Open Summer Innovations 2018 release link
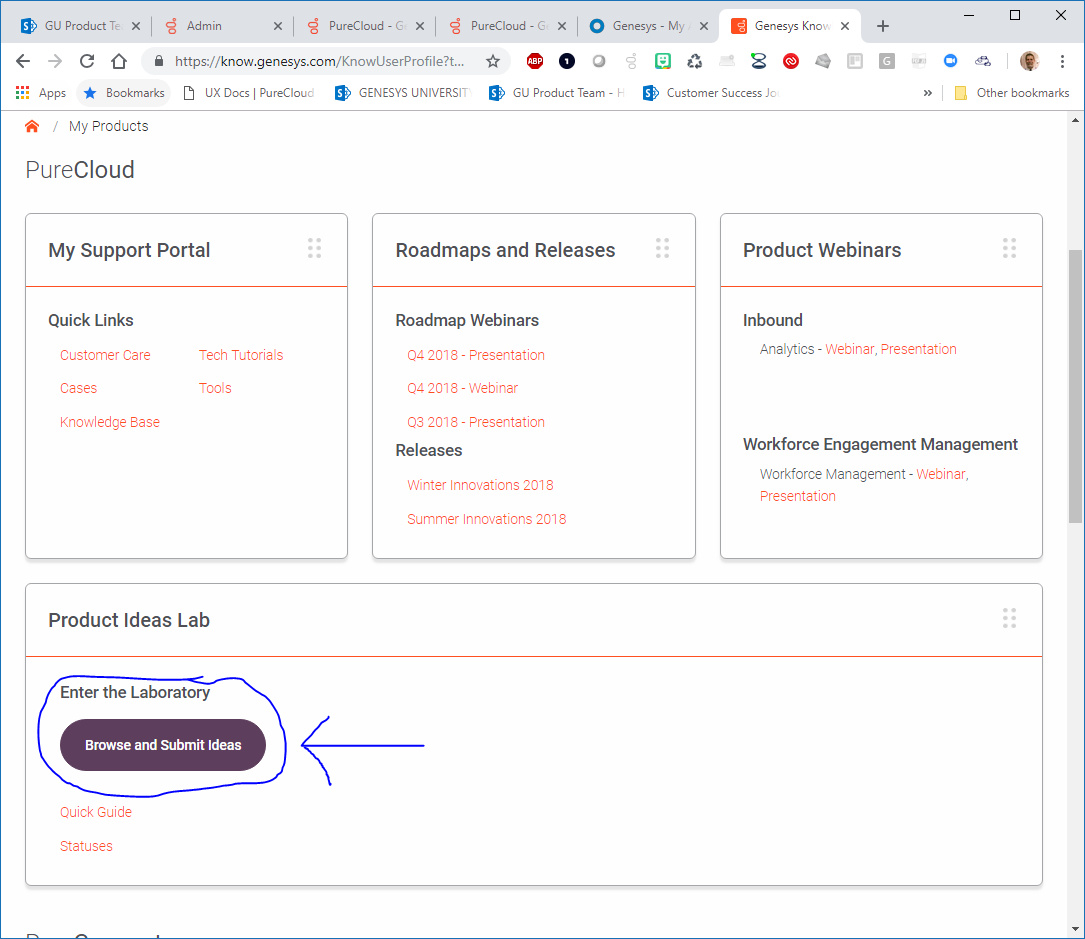1085x939 pixels. coord(486,519)
